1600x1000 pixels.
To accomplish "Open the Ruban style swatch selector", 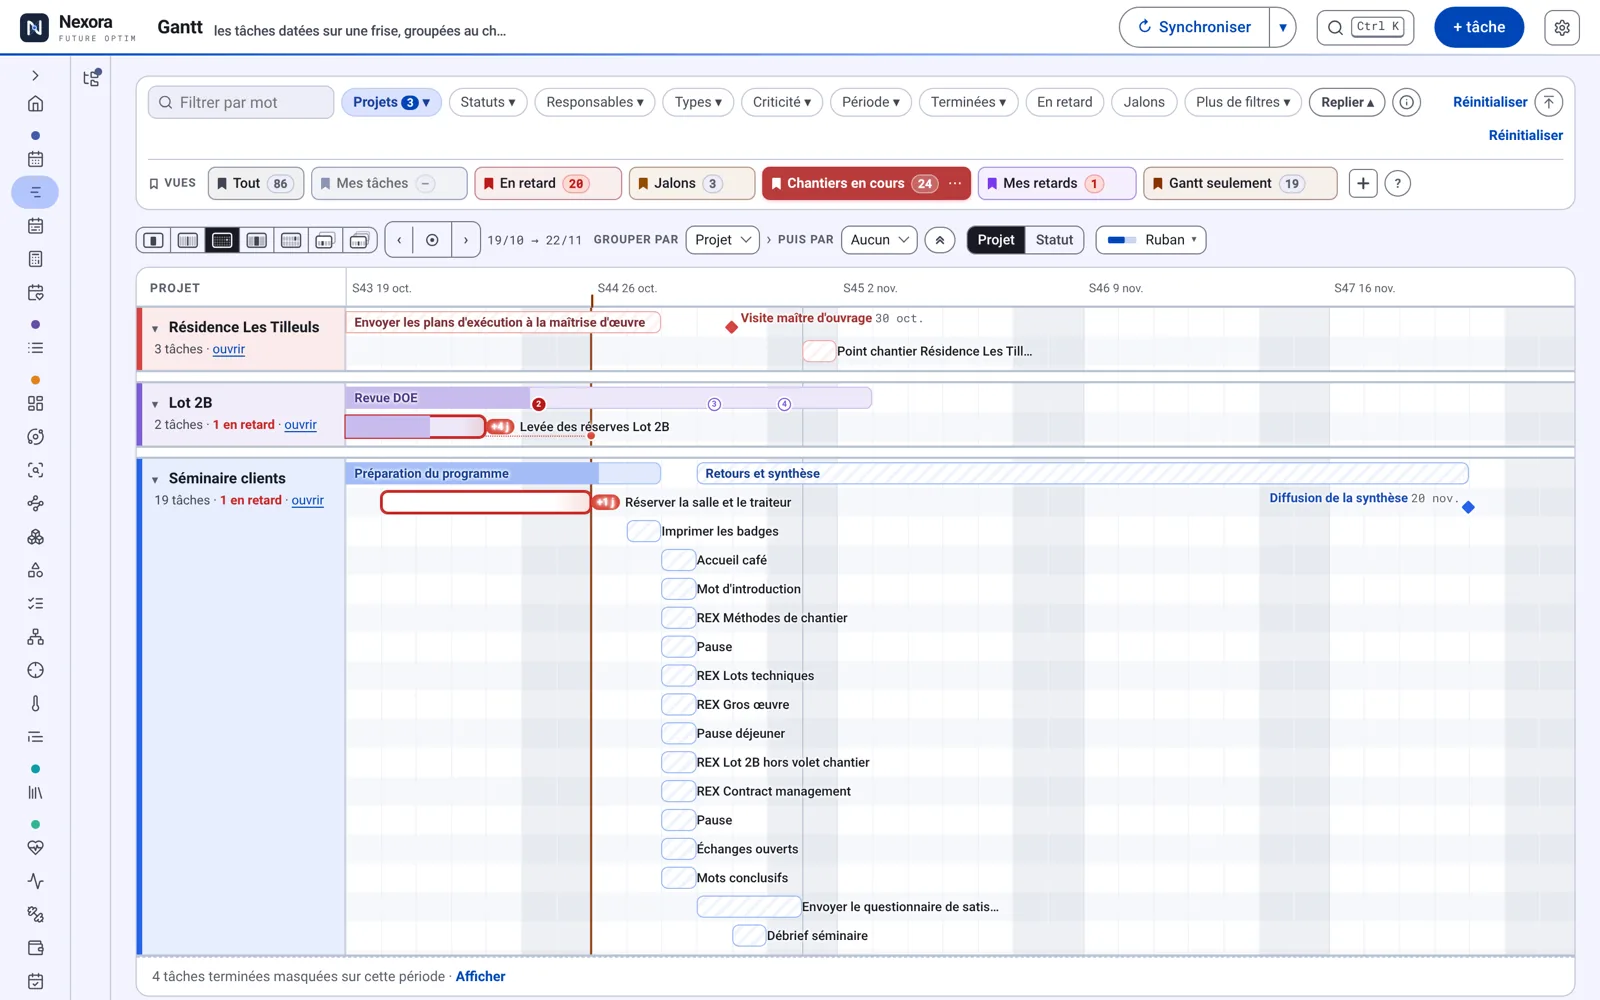I will coord(1150,240).
